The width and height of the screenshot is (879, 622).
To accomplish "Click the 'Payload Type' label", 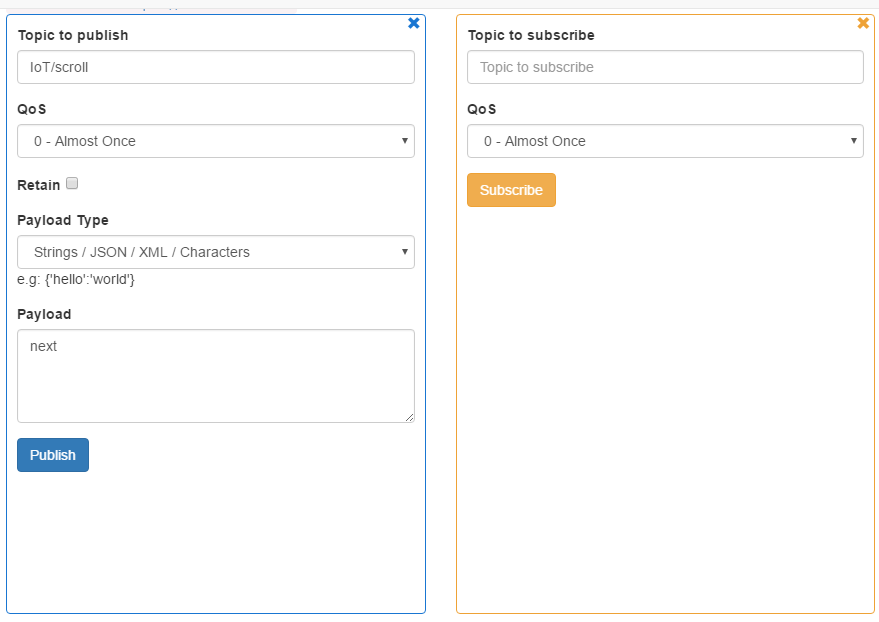I will pos(63,220).
